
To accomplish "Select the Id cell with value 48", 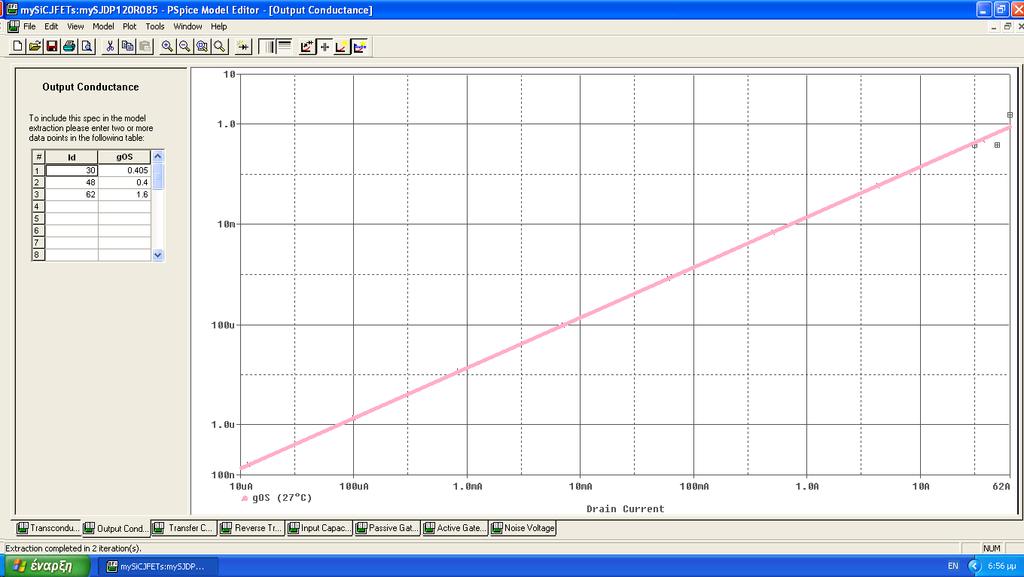I will point(71,182).
